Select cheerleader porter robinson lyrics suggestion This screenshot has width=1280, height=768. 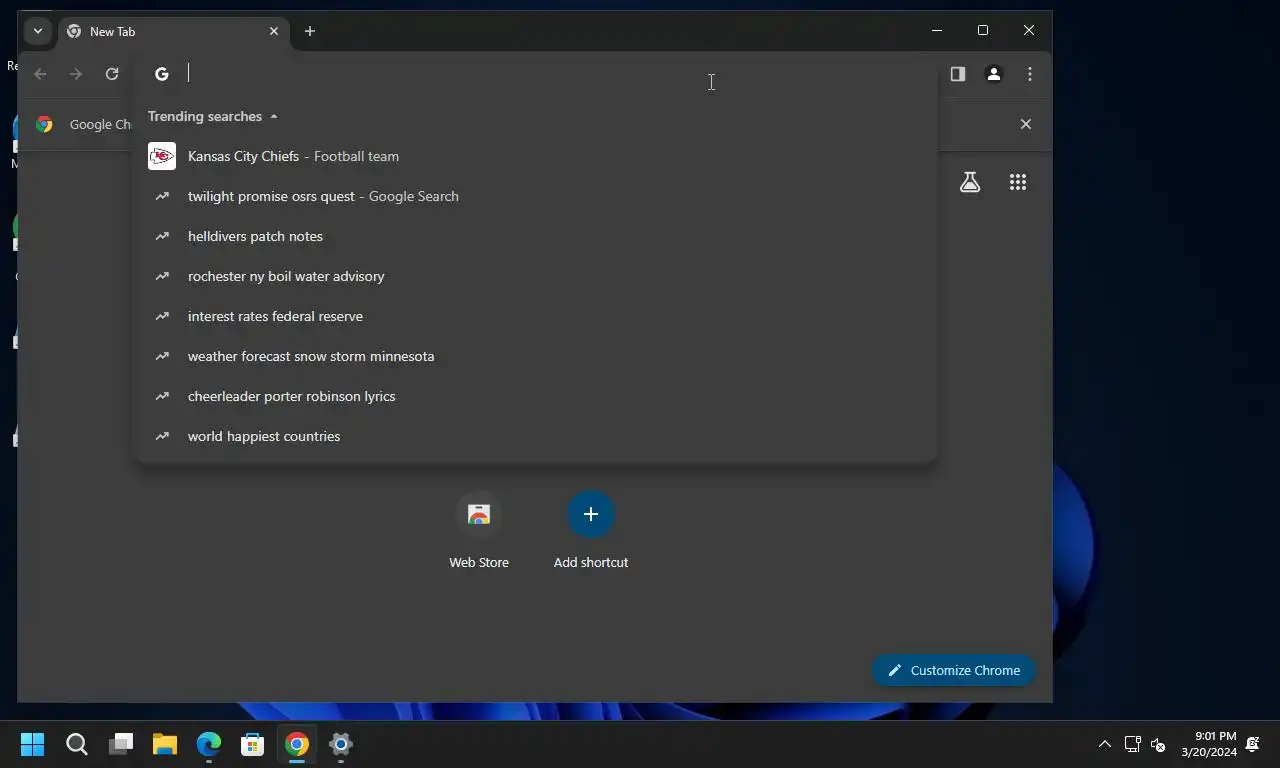[535, 396]
